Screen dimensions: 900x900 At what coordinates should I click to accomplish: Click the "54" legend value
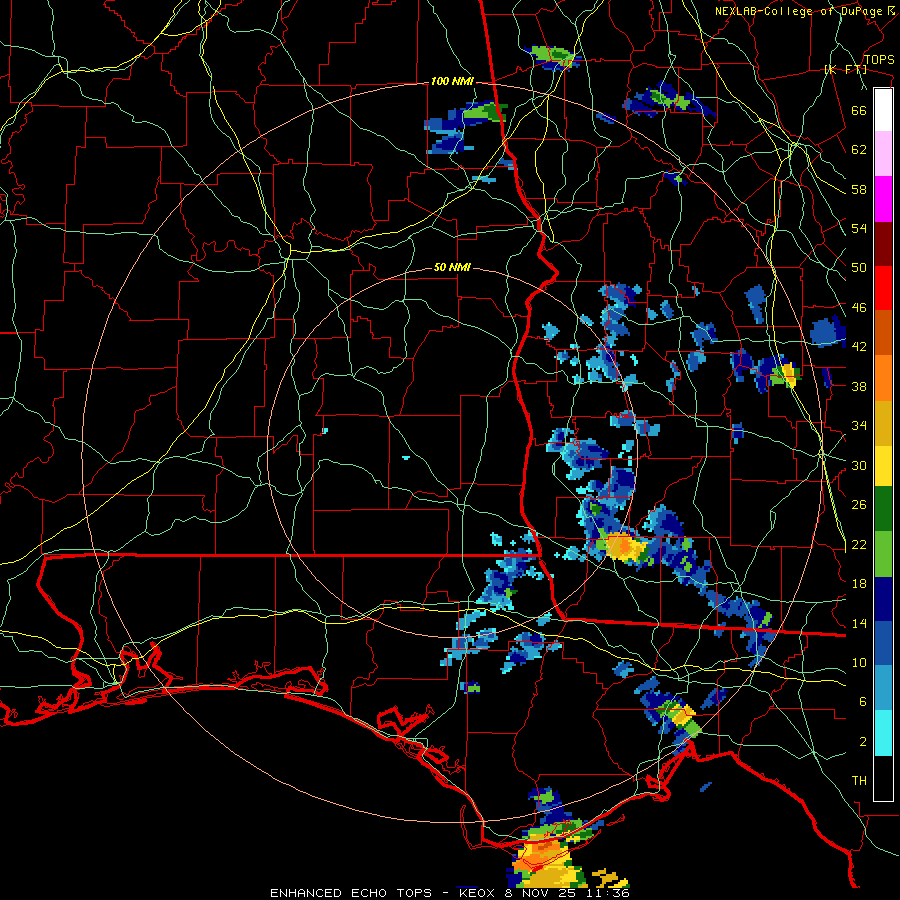pos(859,228)
